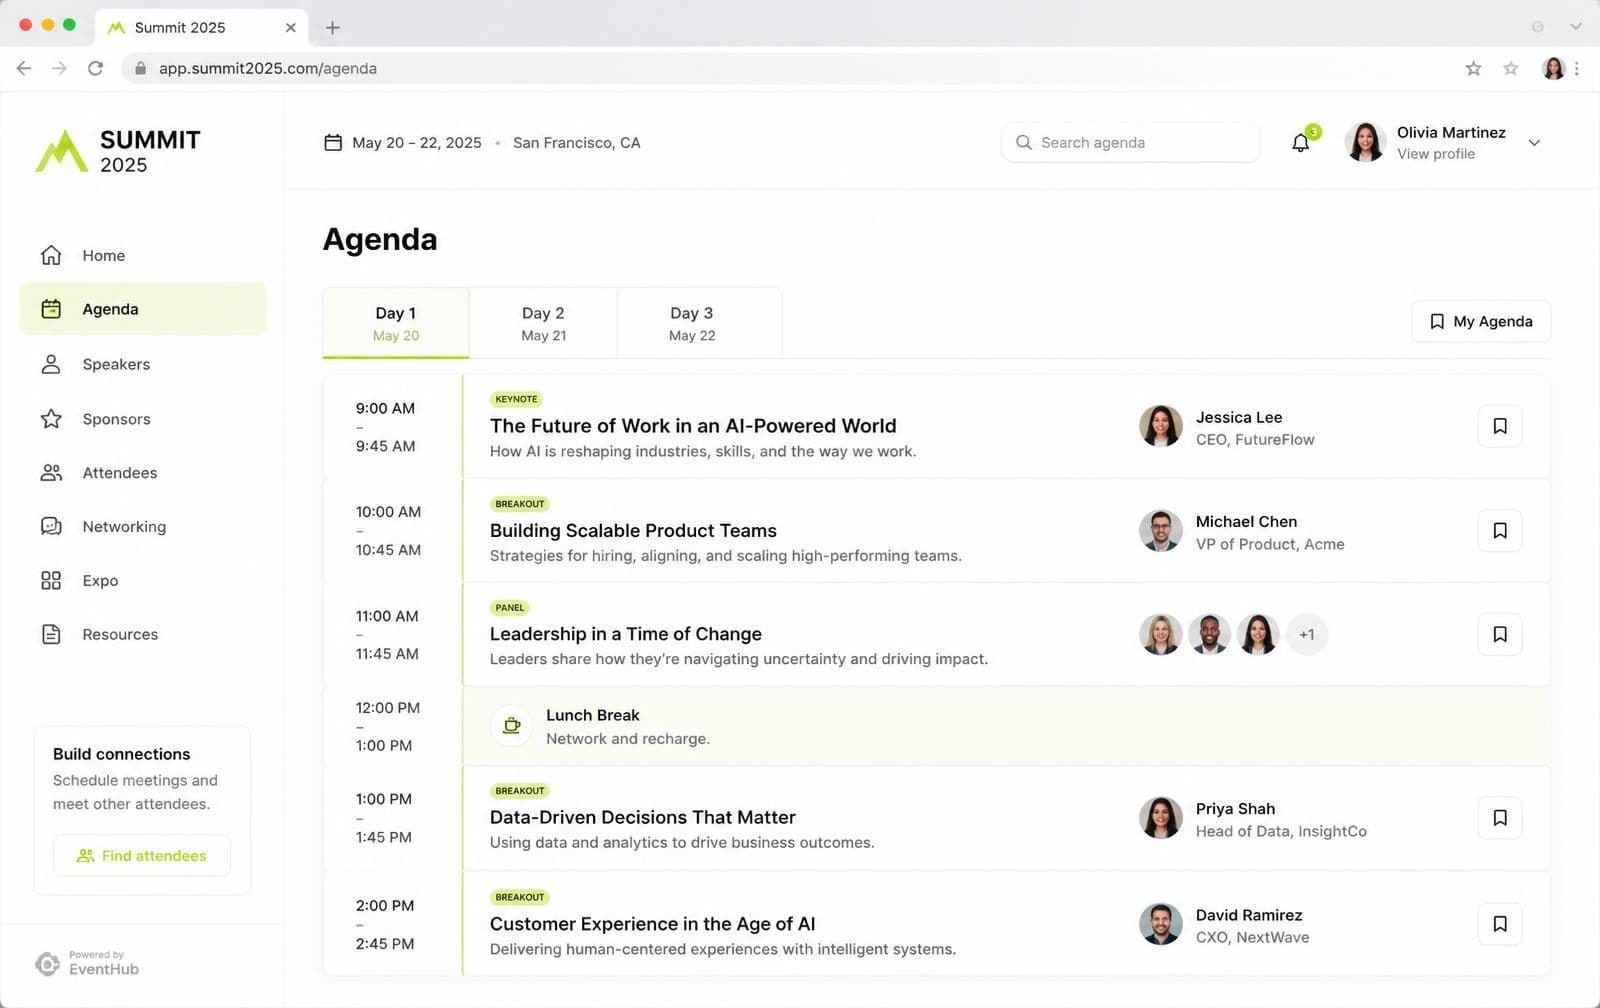Click the browser address bar
This screenshot has width=1600, height=1008.
click(x=790, y=68)
